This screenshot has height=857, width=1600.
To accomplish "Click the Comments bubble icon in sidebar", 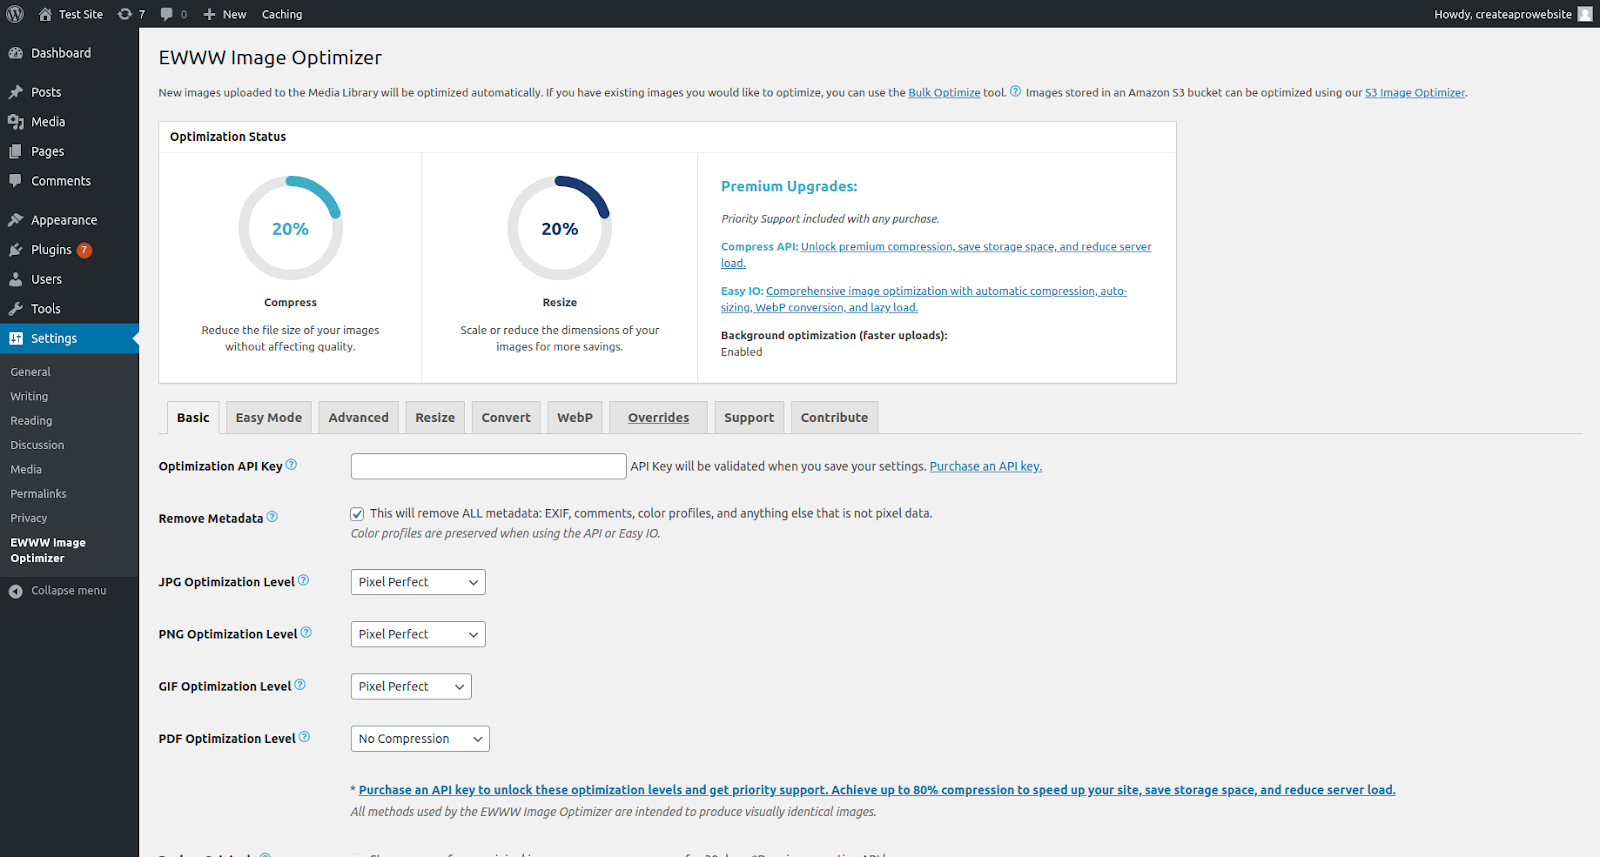I will [16, 181].
